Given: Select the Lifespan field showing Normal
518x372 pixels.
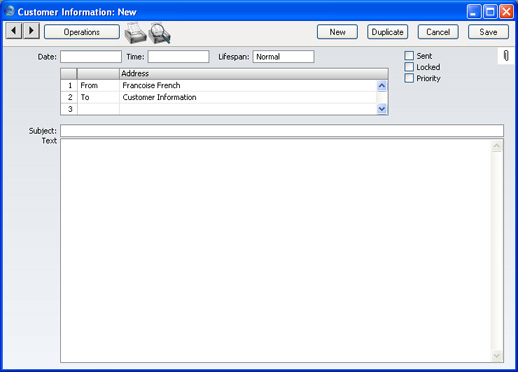Looking at the screenshot, I should pos(283,57).
